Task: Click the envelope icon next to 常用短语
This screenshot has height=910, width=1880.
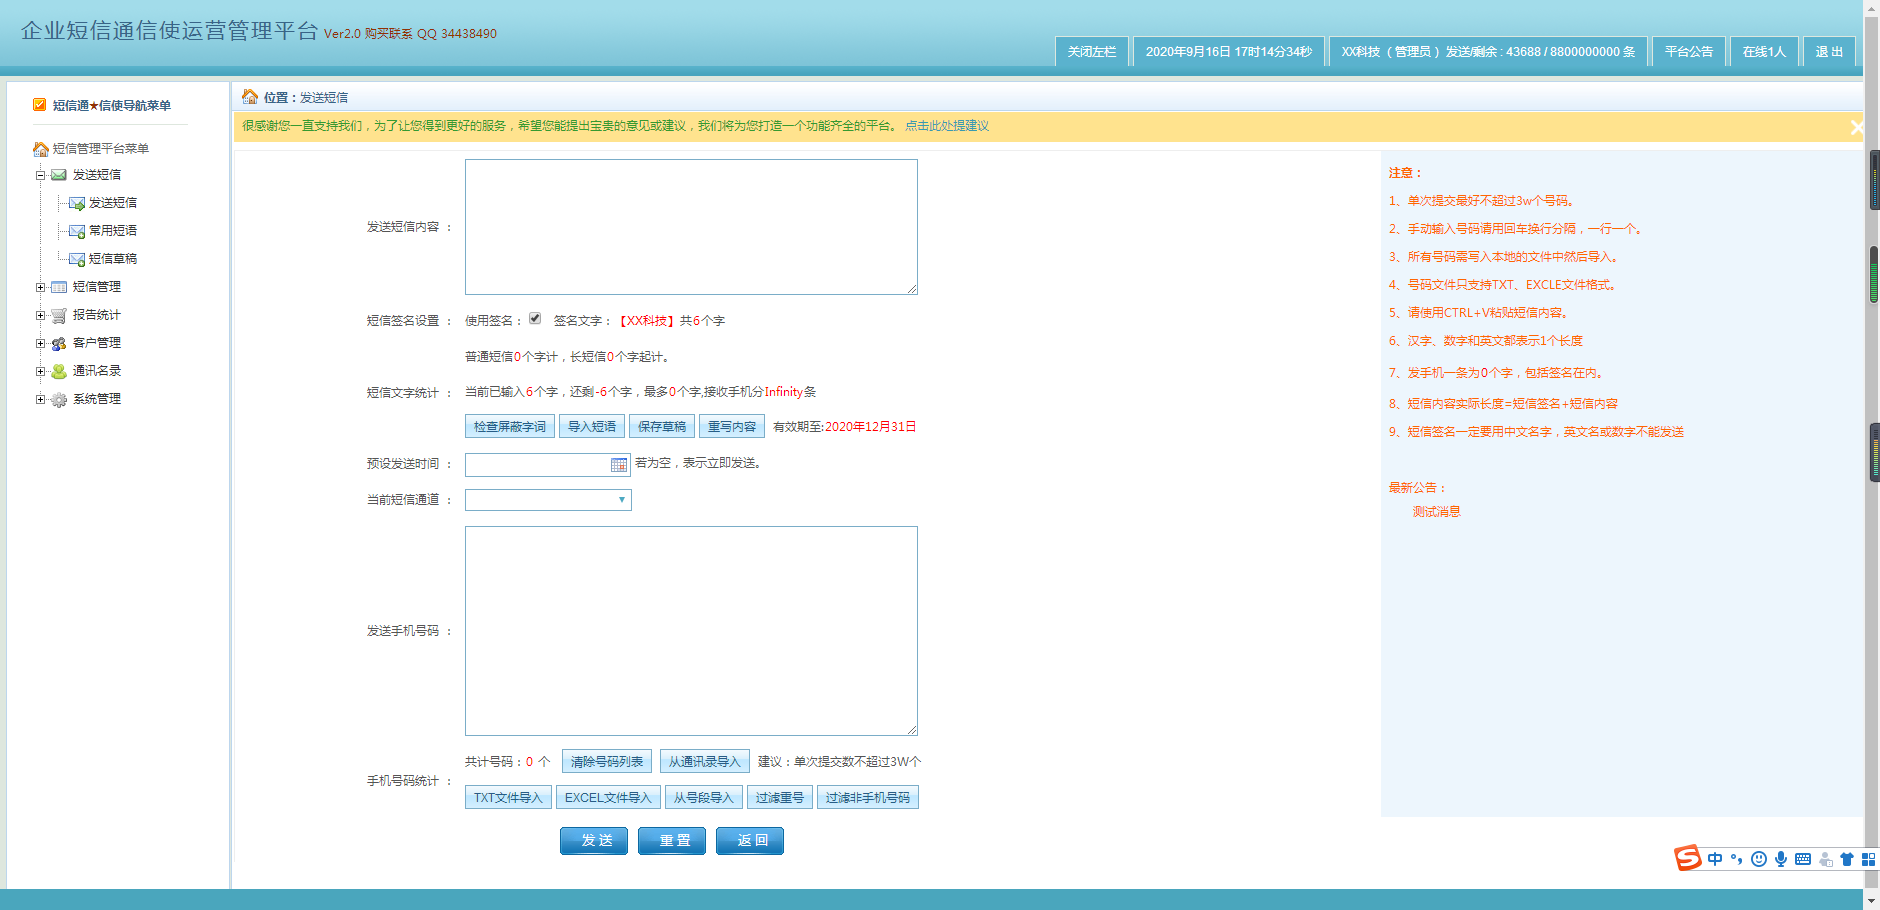Action: pos(76,231)
